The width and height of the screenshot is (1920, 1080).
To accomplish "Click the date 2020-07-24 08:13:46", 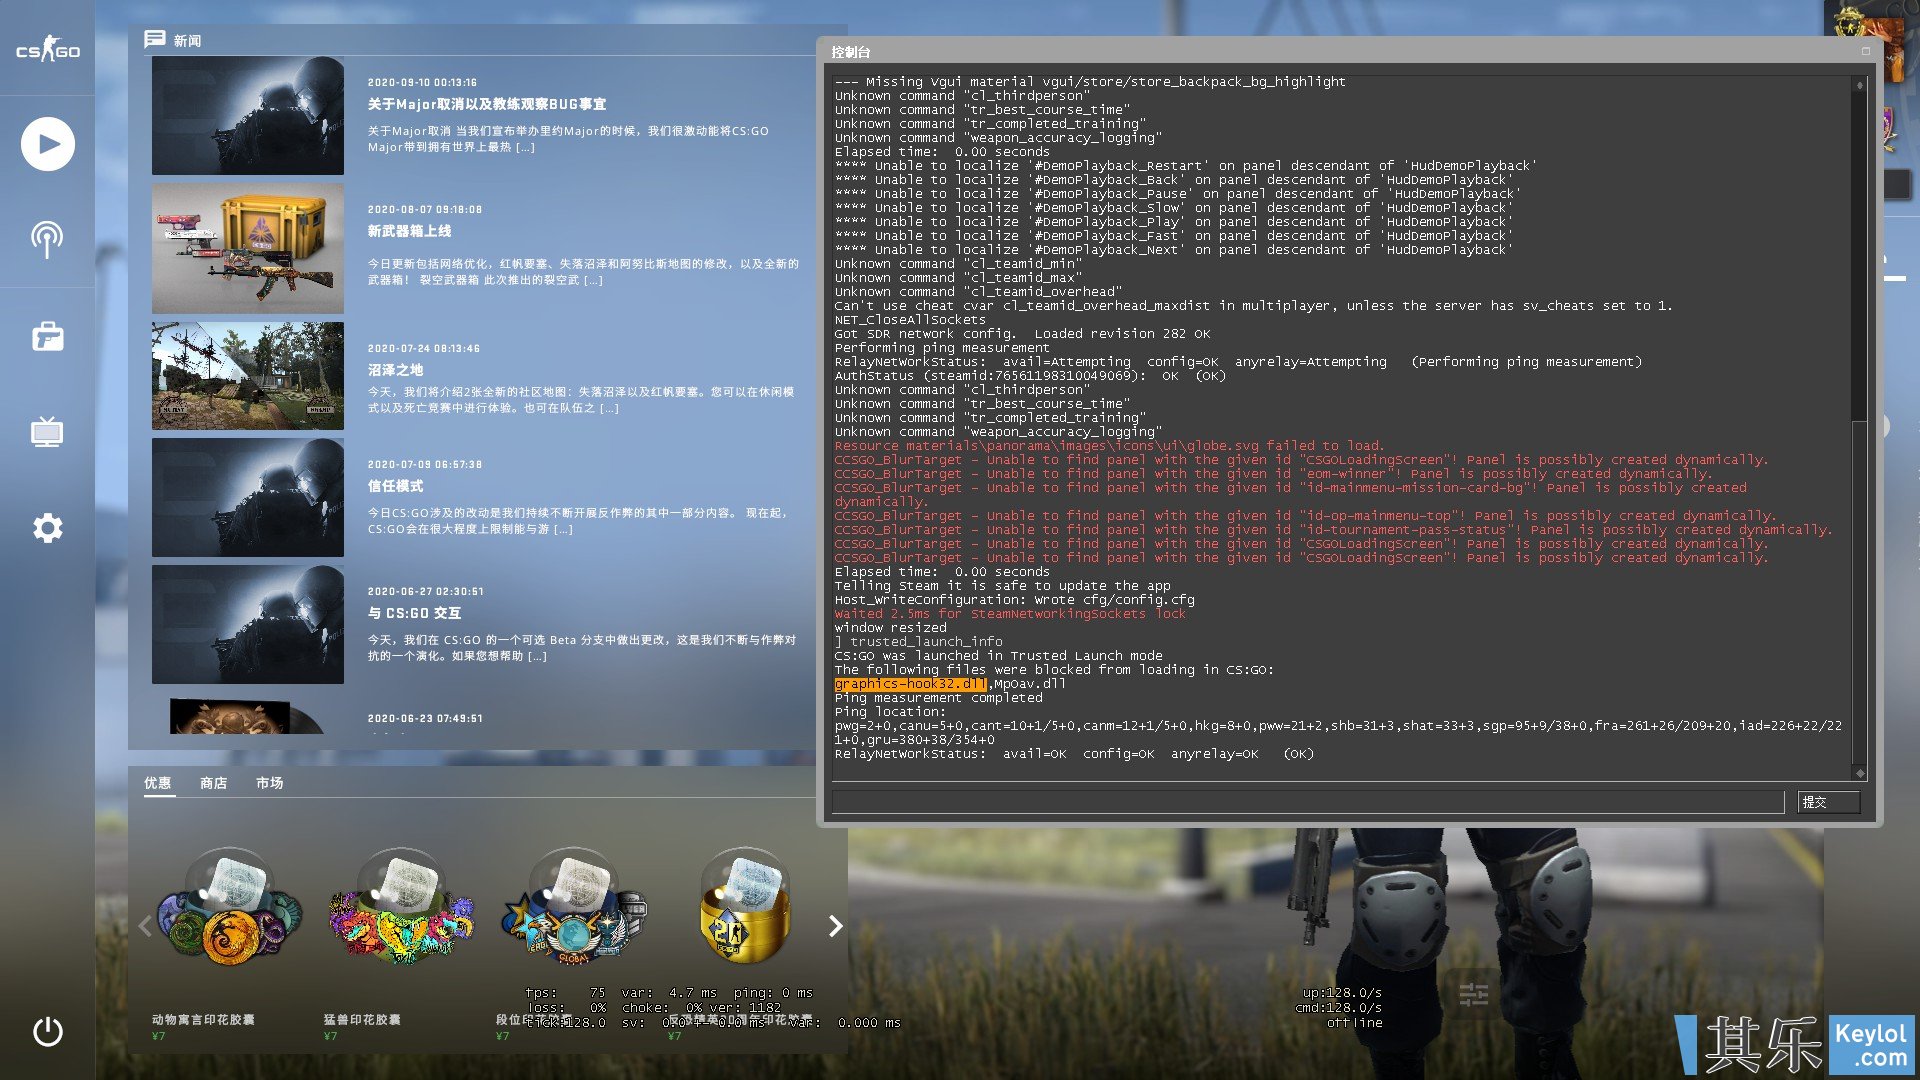I will tap(424, 348).
